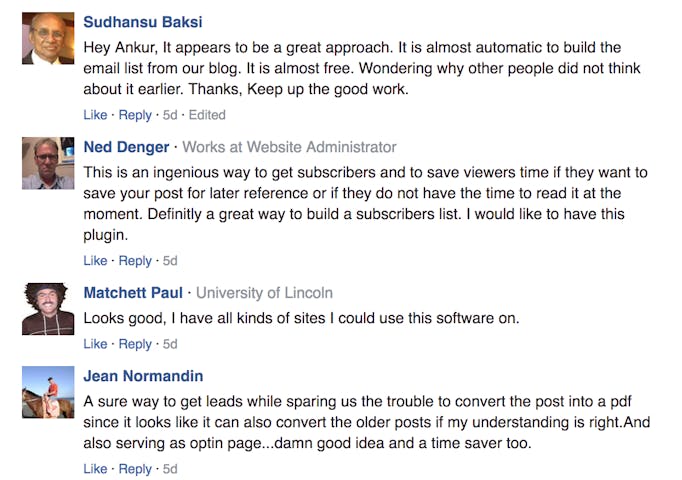The height and width of the screenshot is (480, 682).
Task: Open Ned Denger's profile name link
Action: point(126,147)
